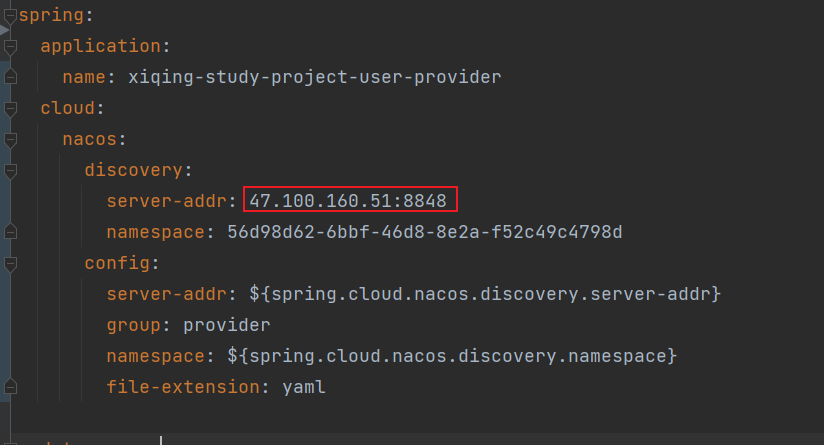Click the cloud key
The height and width of the screenshot is (445, 824).
coord(68,108)
